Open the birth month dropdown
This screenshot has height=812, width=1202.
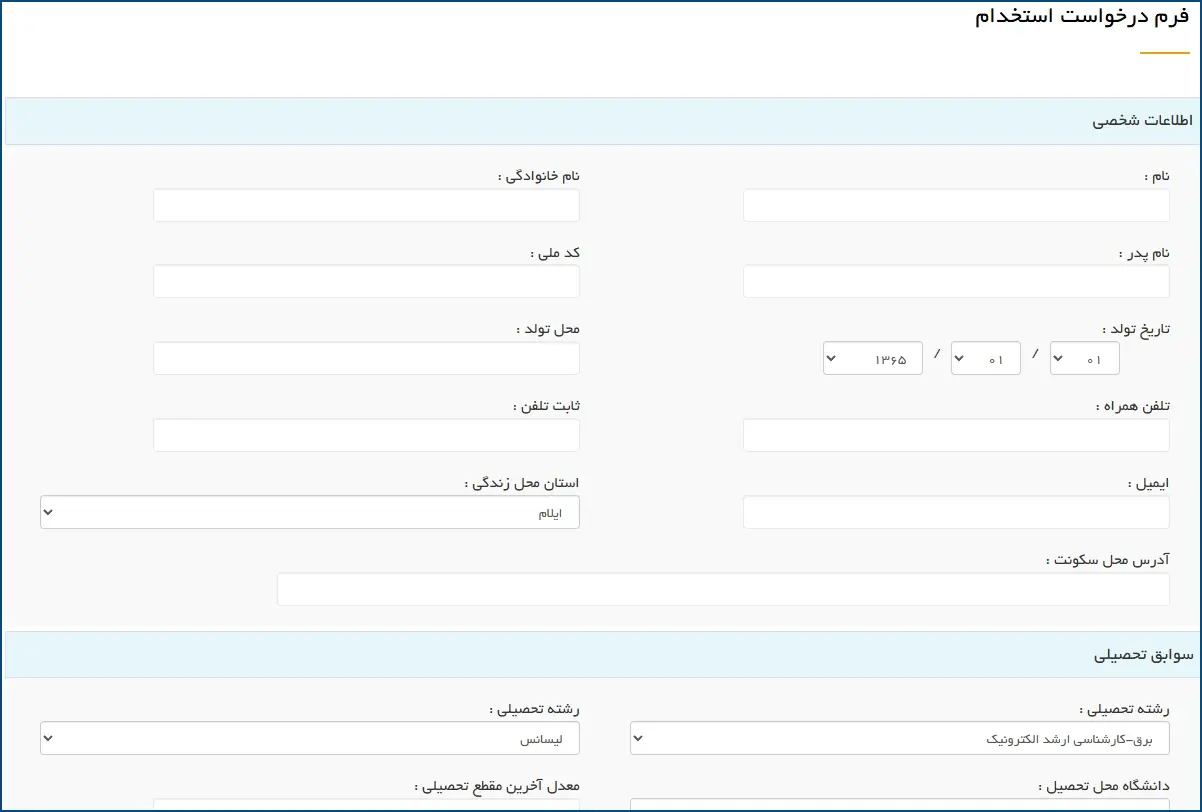tap(985, 358)
